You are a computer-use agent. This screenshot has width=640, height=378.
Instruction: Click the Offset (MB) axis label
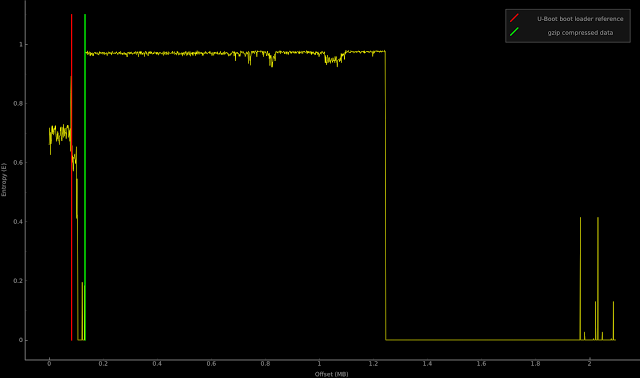pos(331,374)
